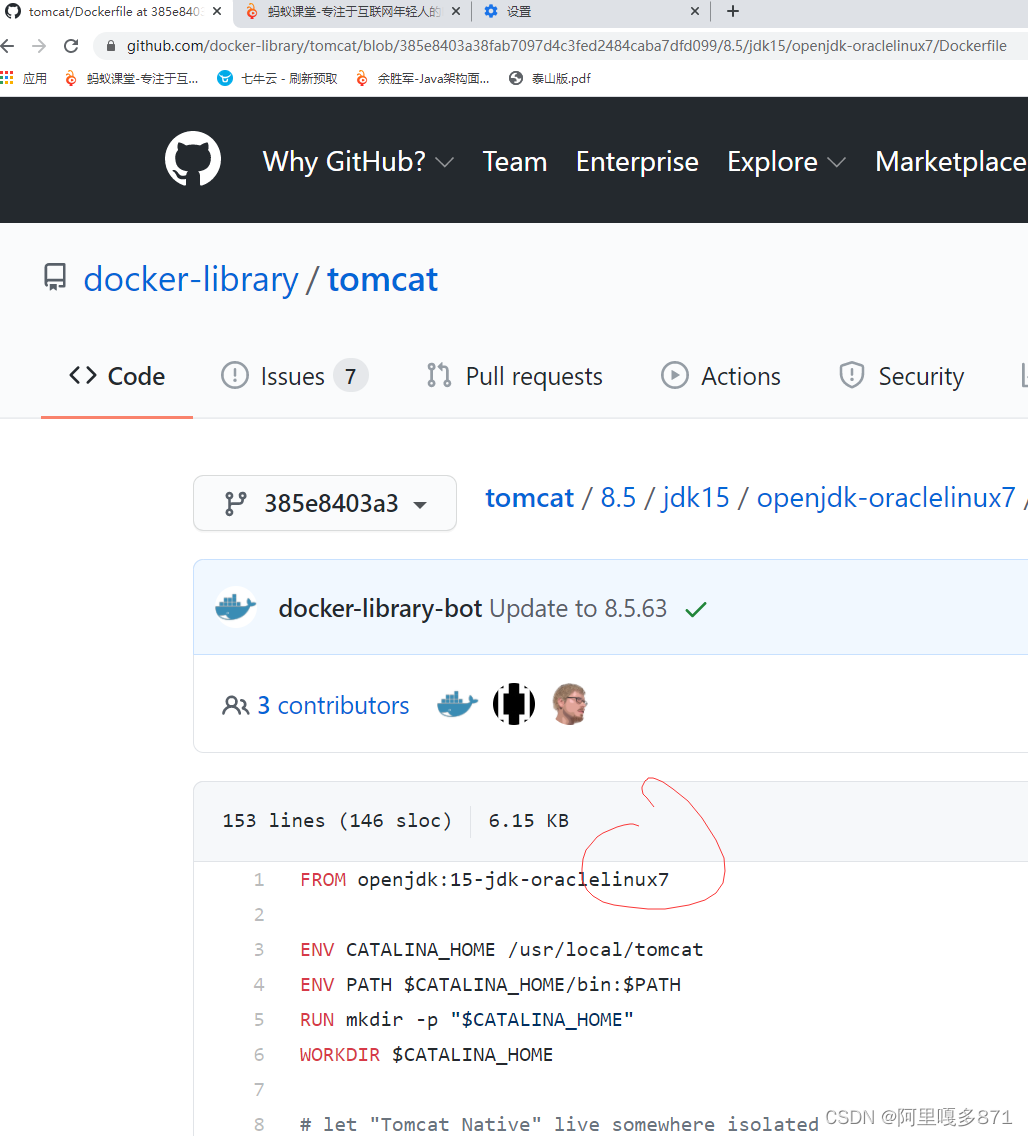
Task: Open the openjdk-oraclelinux7 breadcrumb folder
Action: coord(886,498)
